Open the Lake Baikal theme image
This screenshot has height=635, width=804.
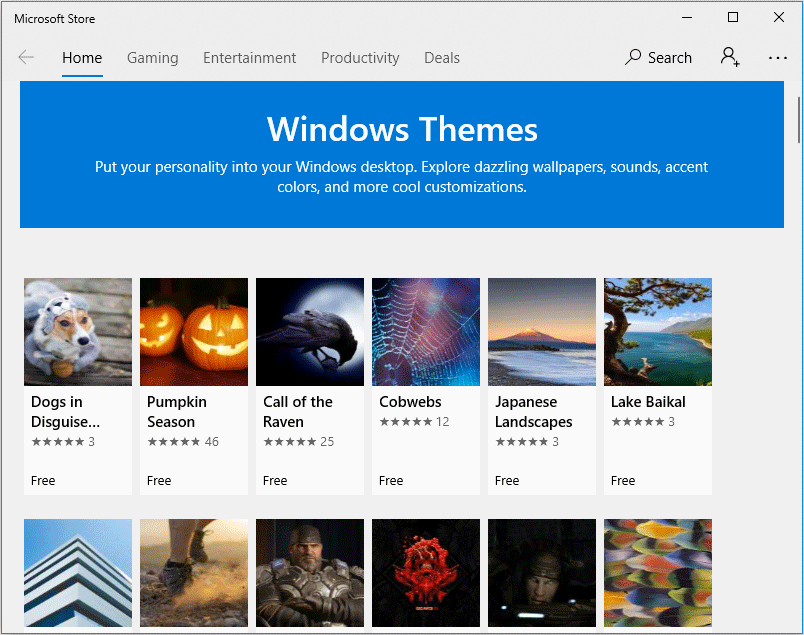pos(658,332)
